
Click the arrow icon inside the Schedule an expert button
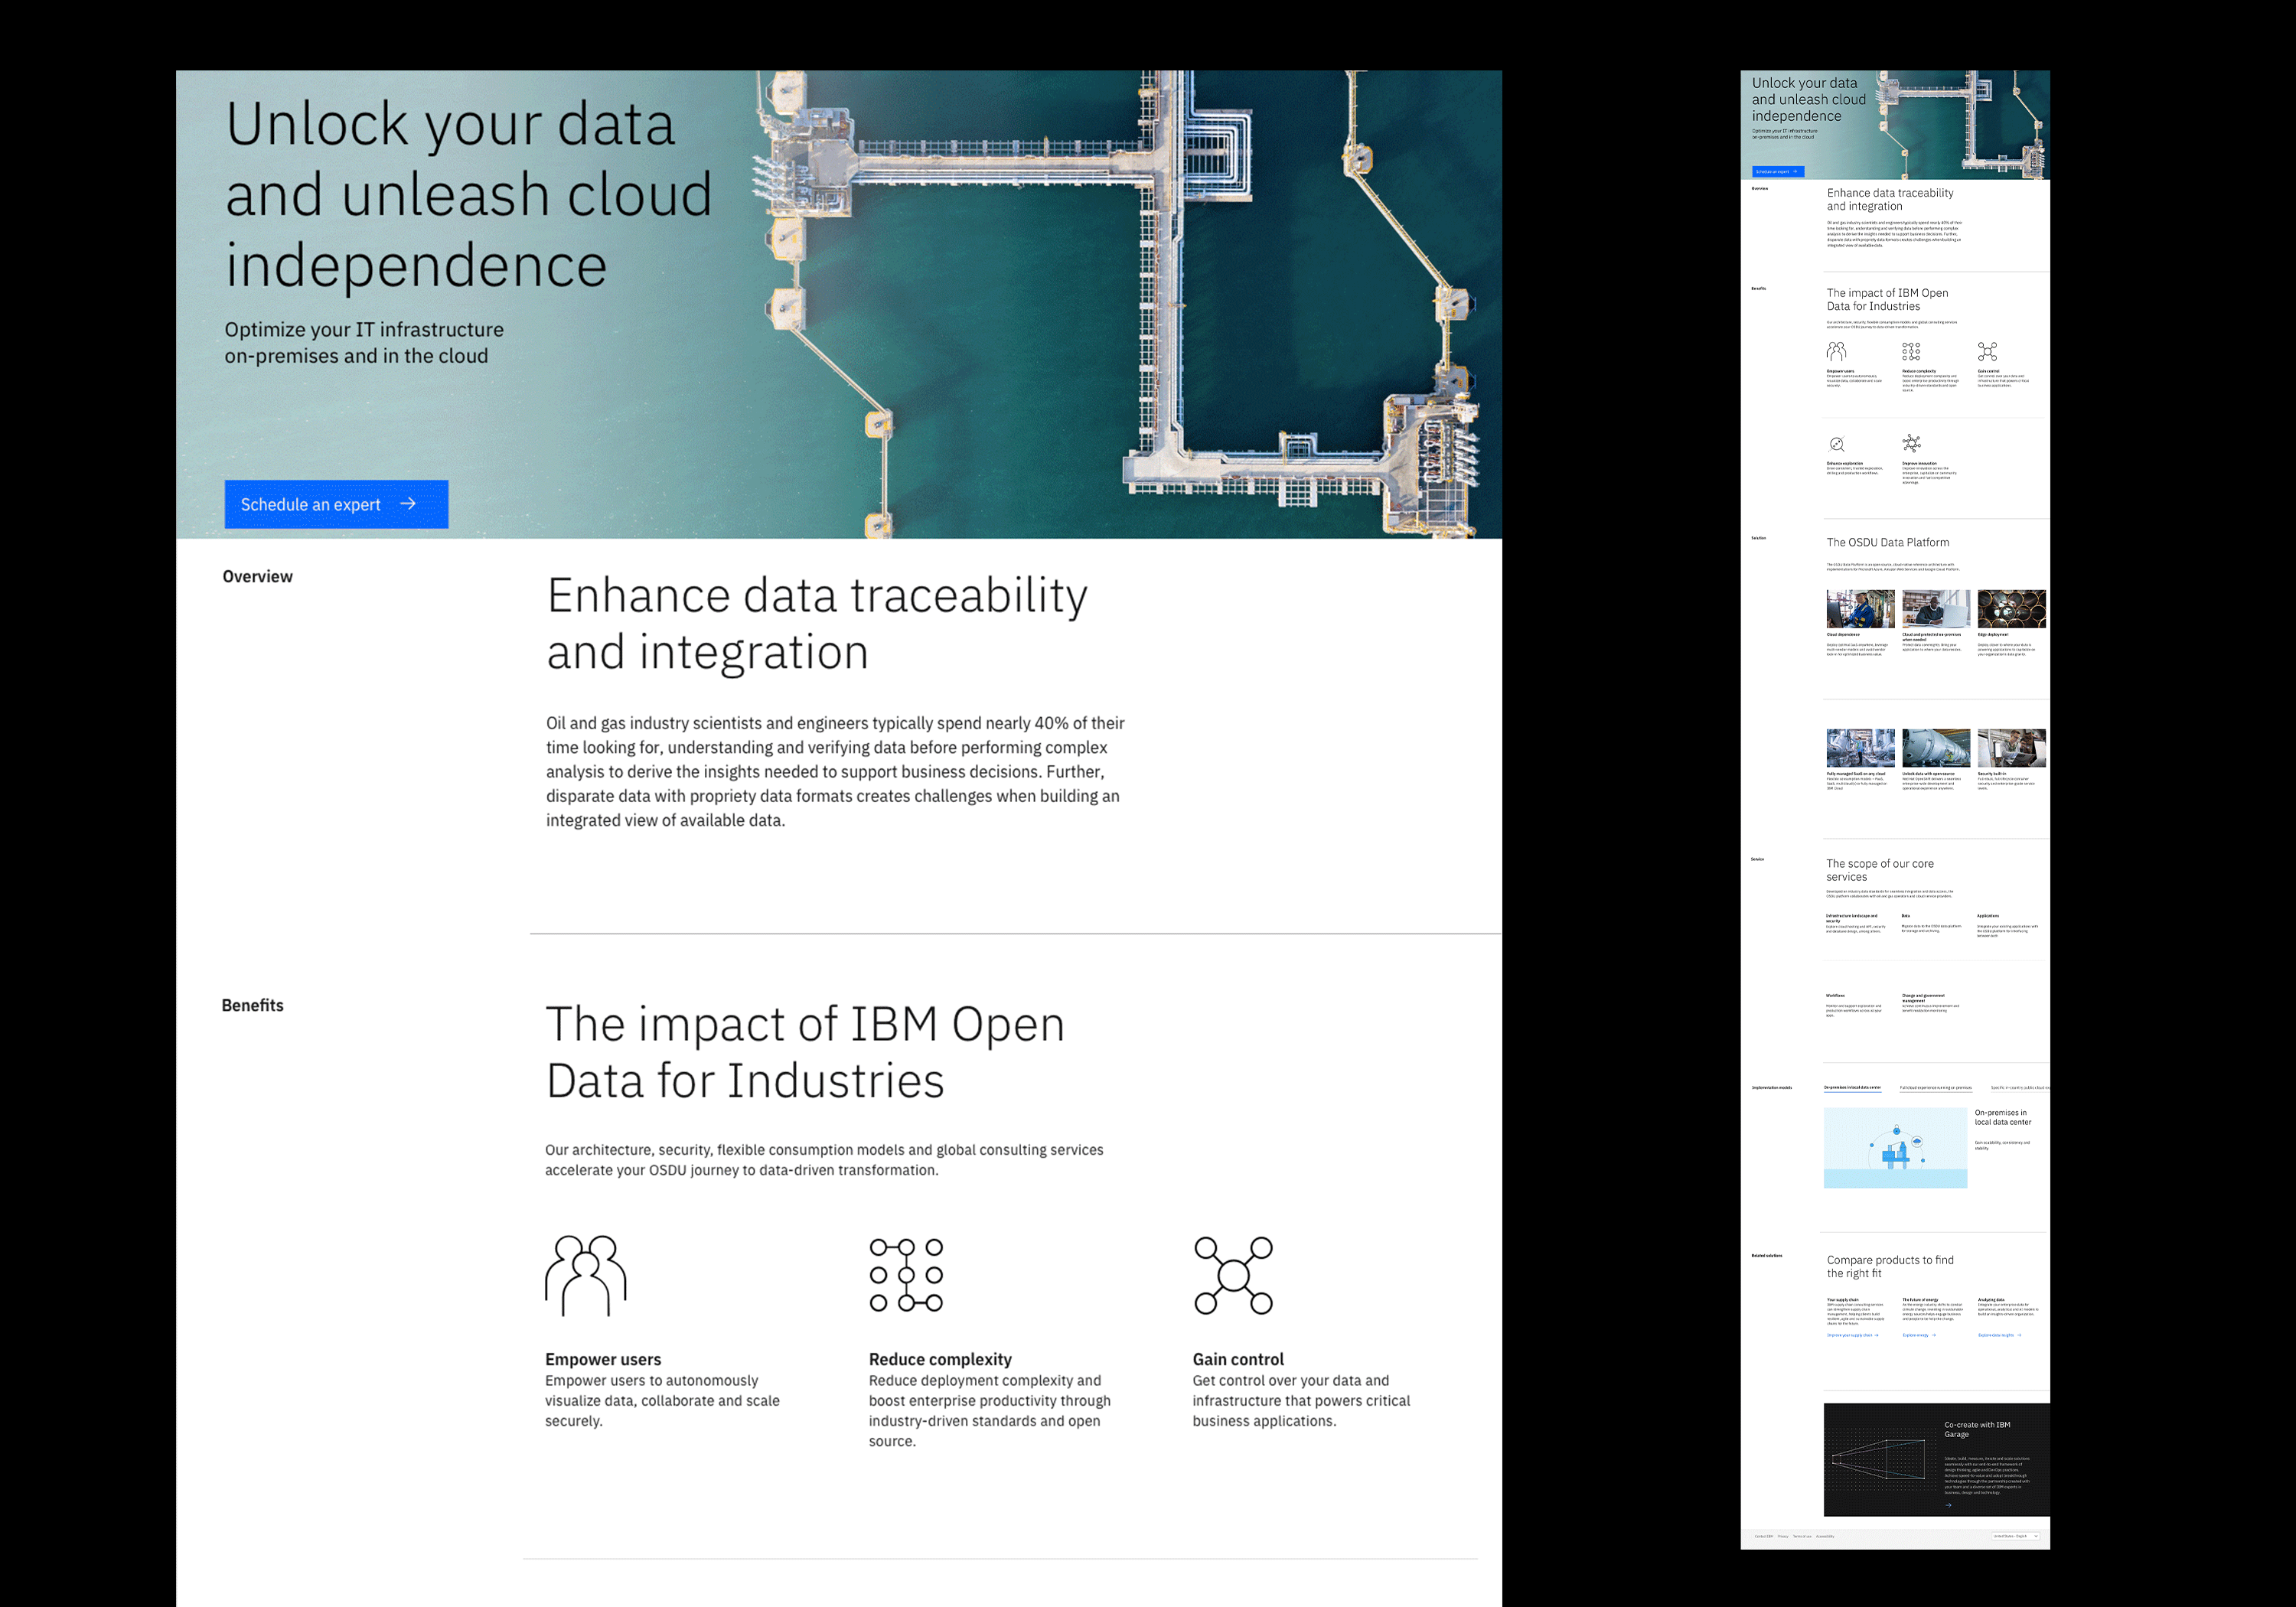tap(409, 504)
